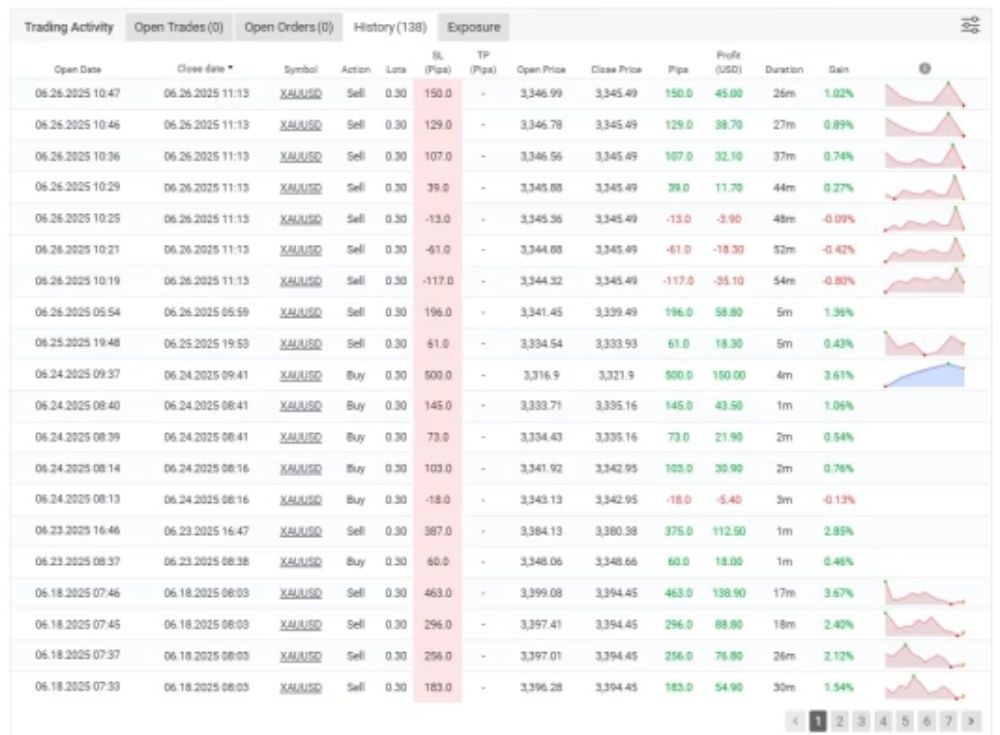Click XAUUSD symbol link in first row
Image resolution: width=1000 pixels, height=735 pixels.
(300, 94)
